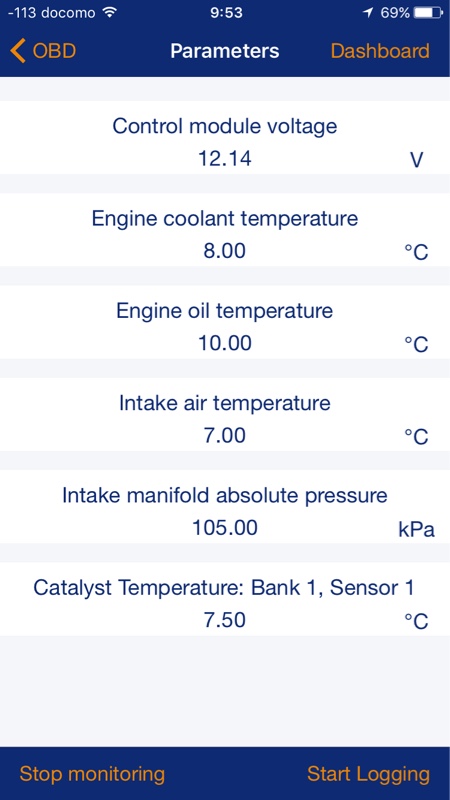The width and height of the screenshot is (450, 800).
Task: Go back to OBD screen
Action: click(x=43, y=52)
